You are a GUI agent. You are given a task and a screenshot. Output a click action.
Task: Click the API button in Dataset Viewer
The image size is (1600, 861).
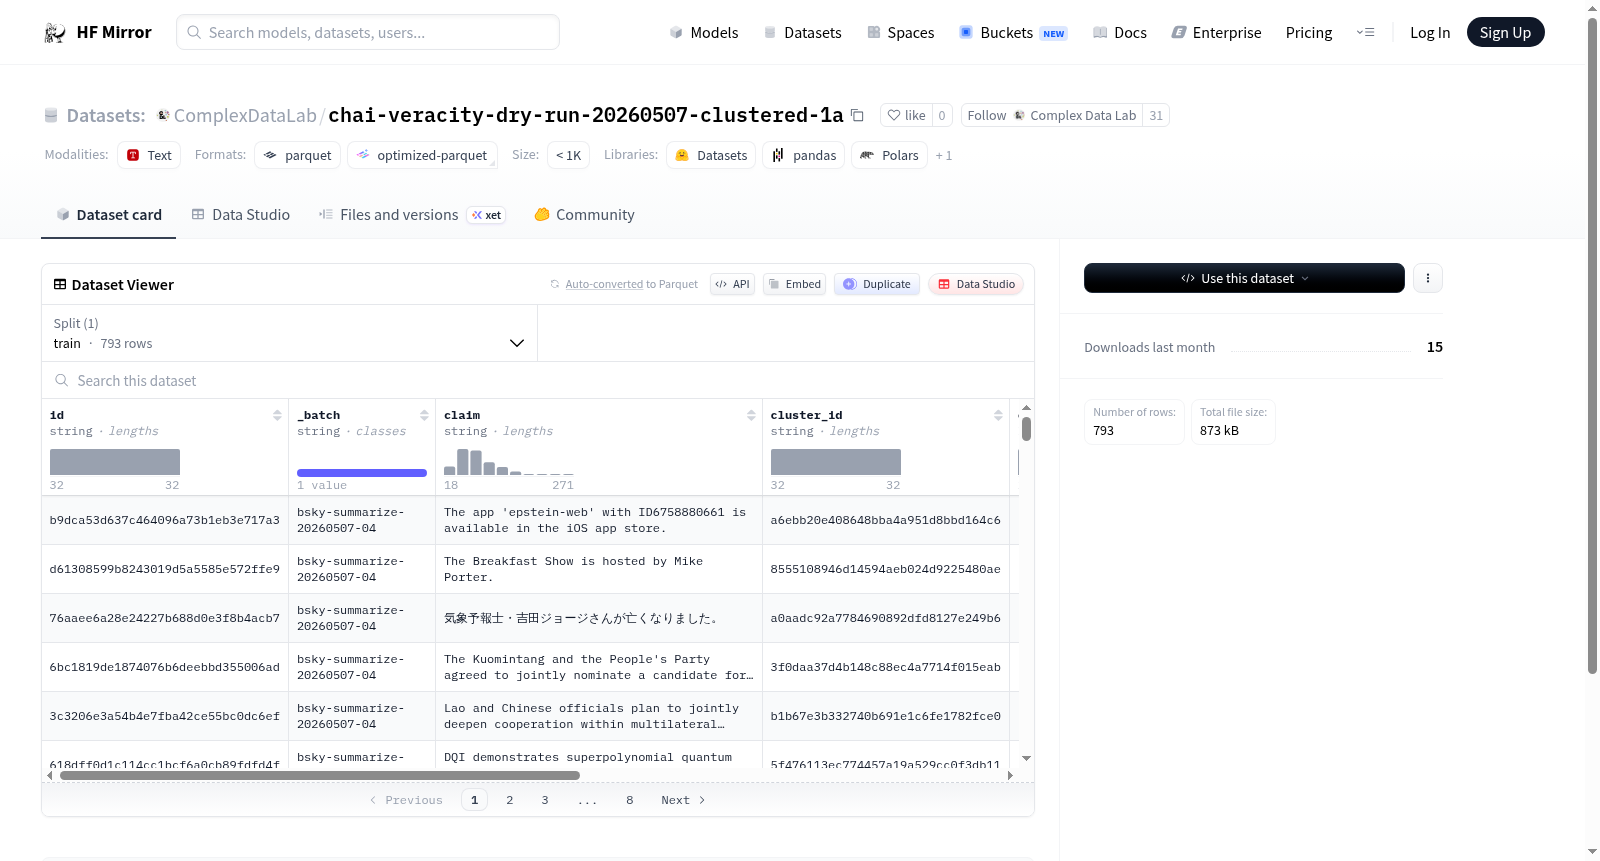732,284
